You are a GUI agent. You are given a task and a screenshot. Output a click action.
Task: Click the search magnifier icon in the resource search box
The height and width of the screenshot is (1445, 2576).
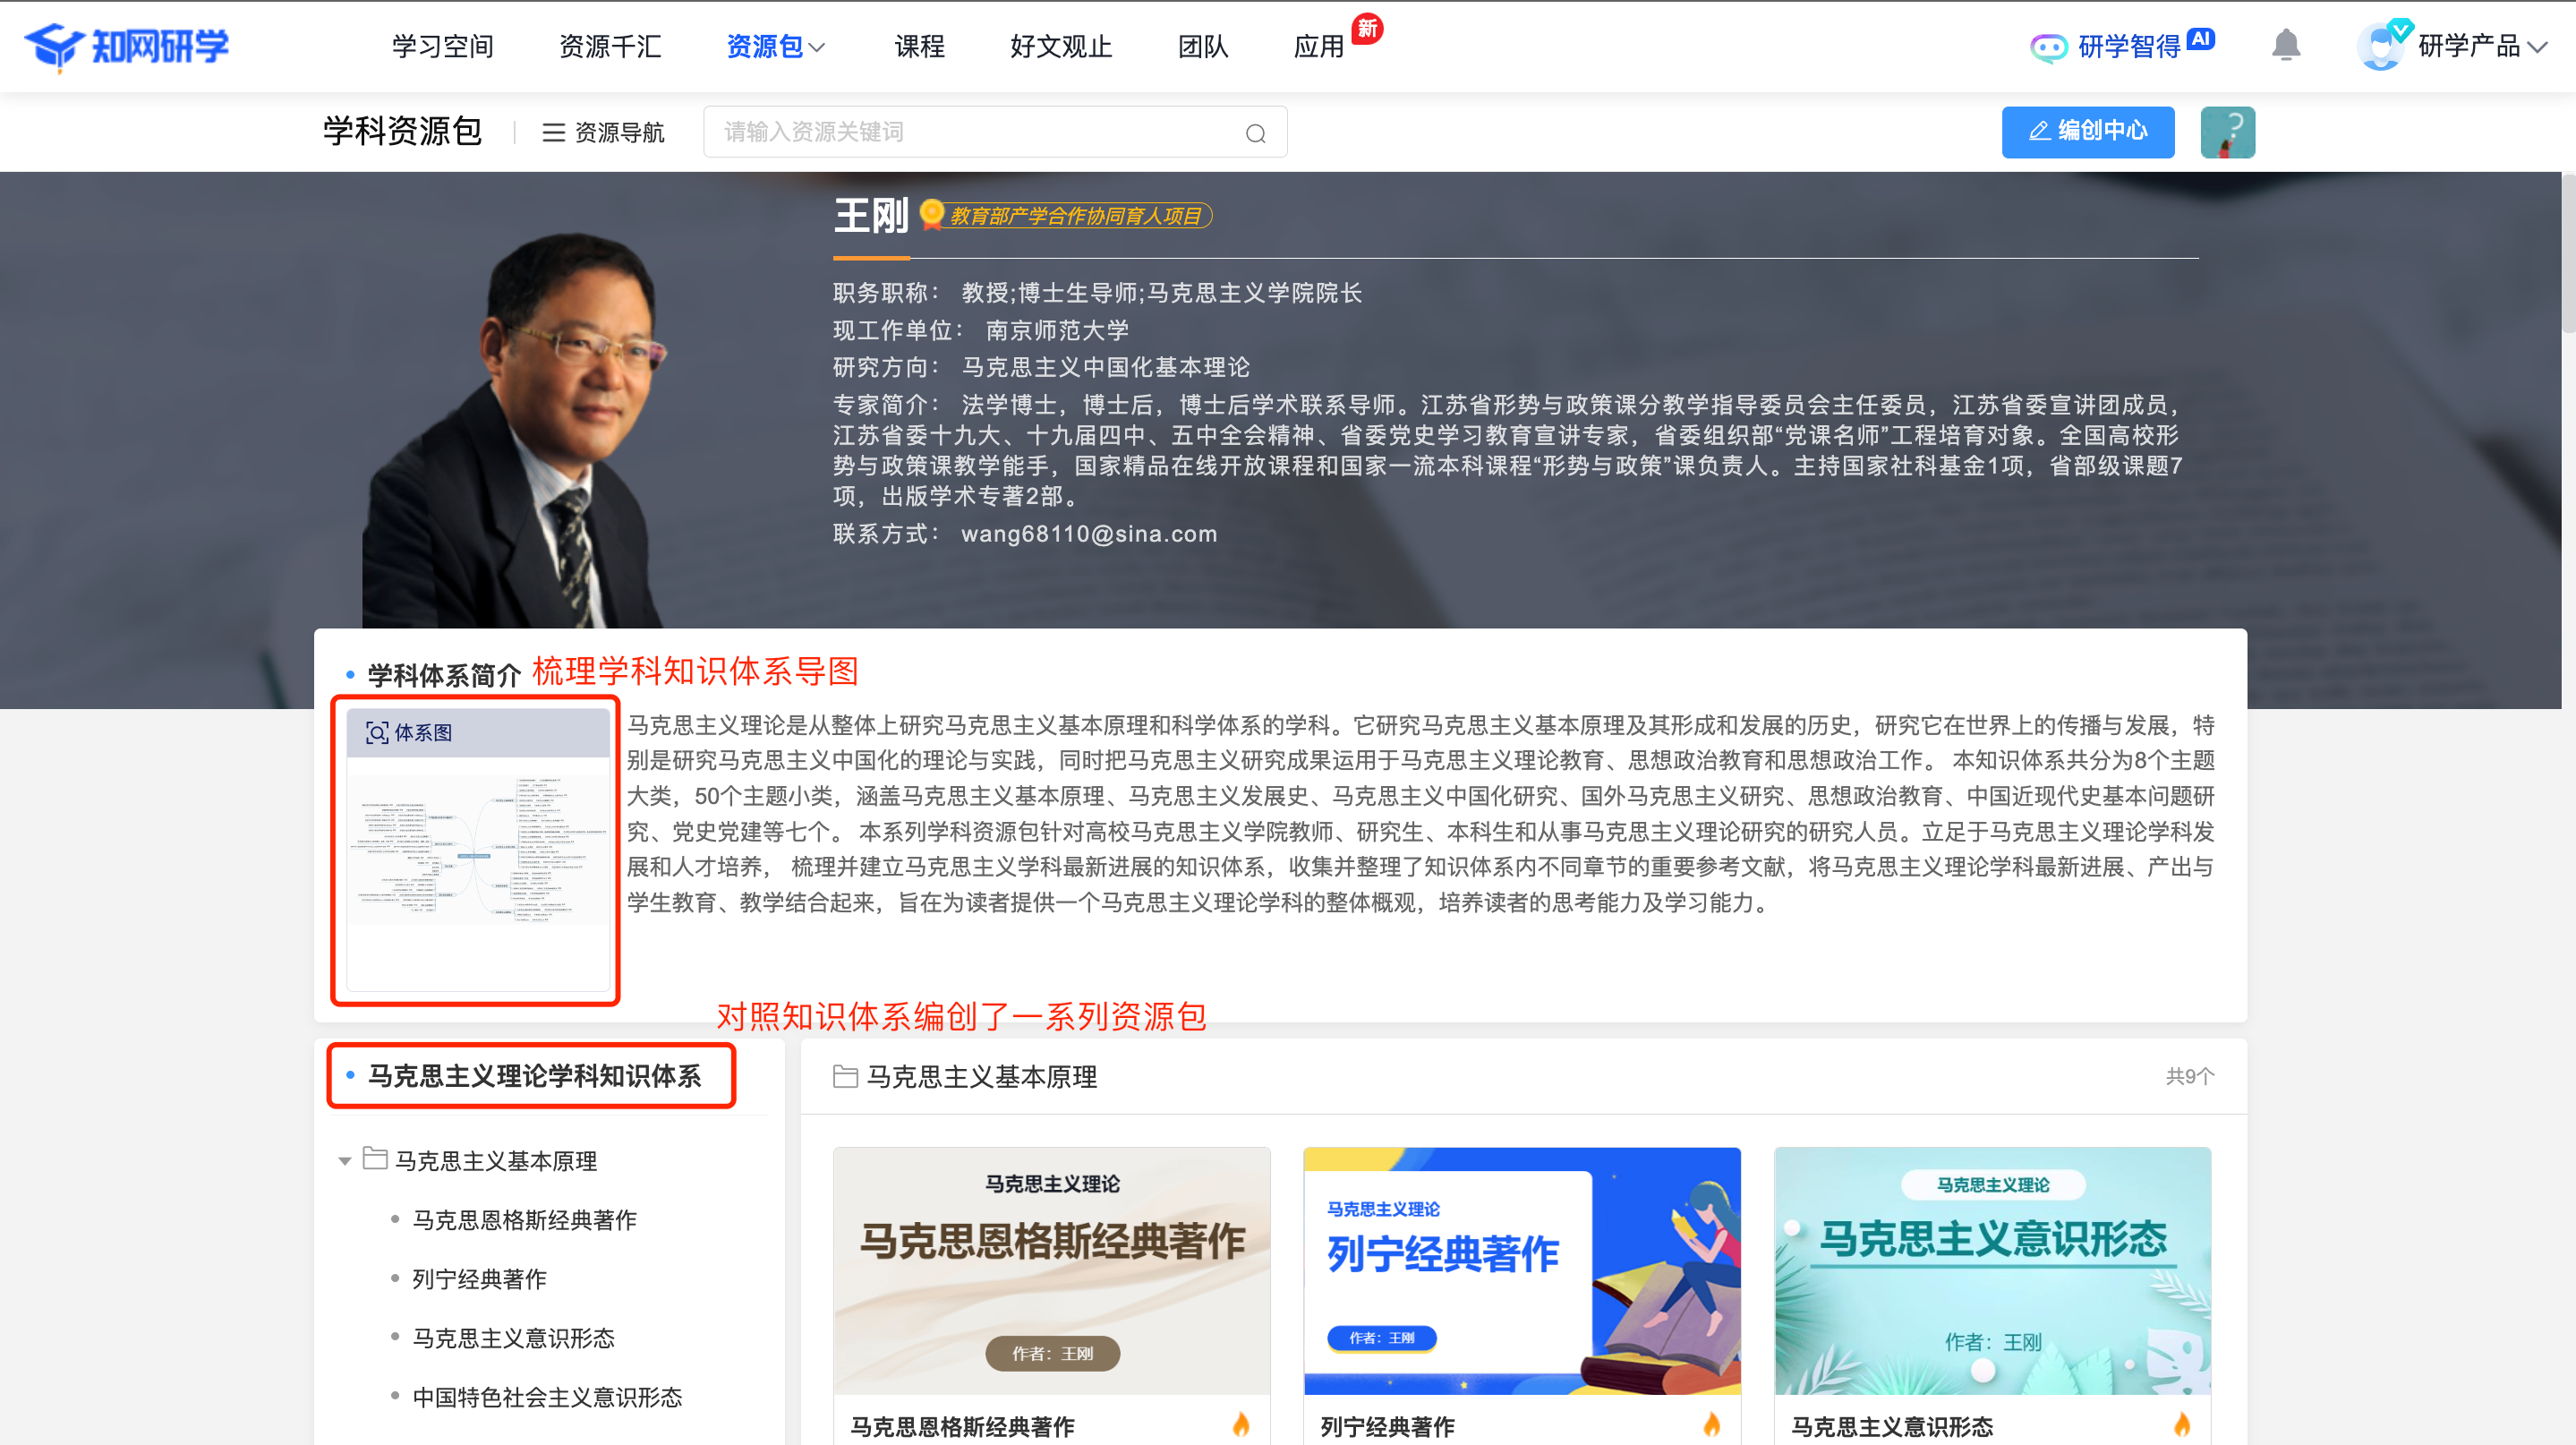(1255, 133)
